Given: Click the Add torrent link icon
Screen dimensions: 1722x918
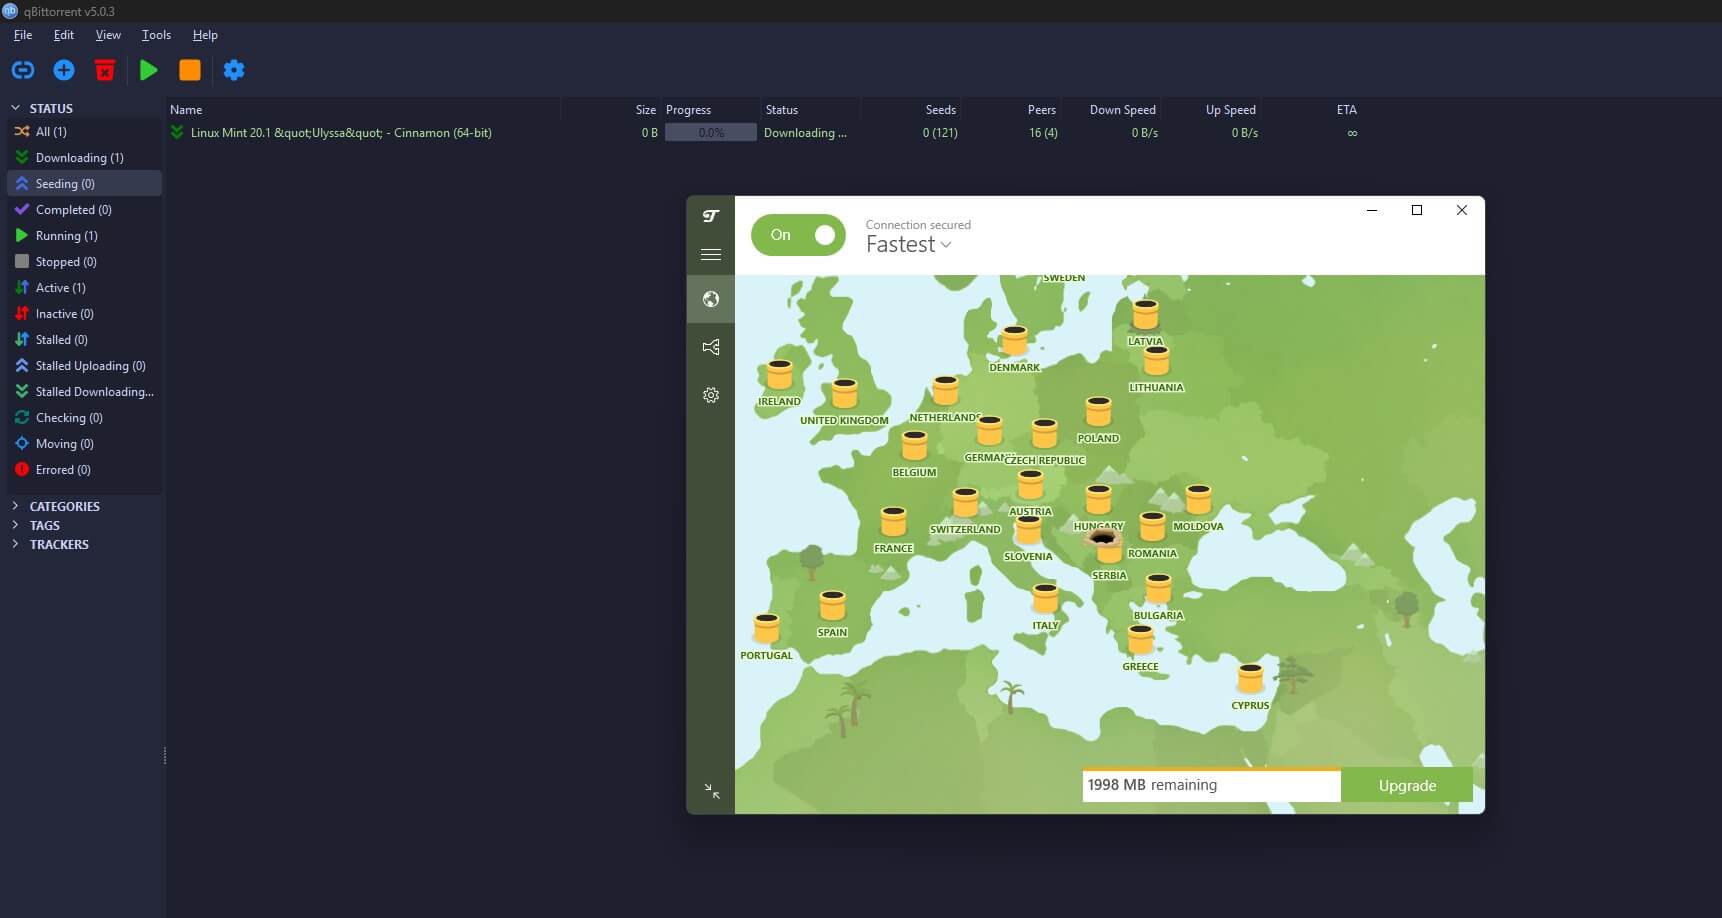Looking at the screenshot, I should 22,70.
